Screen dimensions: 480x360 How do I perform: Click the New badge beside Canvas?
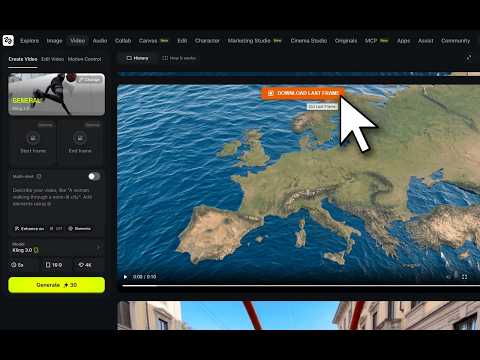click(164, 41)
